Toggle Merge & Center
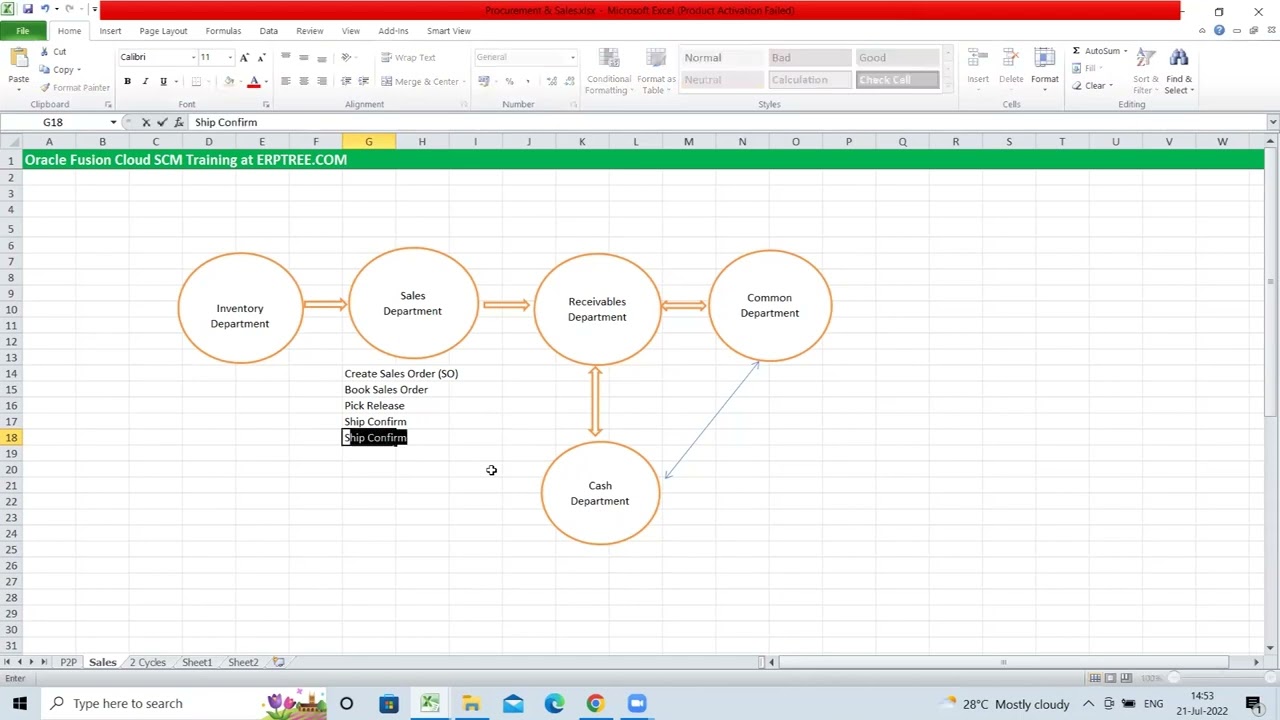This screenshot has width=1280, height=720. click(x=420, y=81)
